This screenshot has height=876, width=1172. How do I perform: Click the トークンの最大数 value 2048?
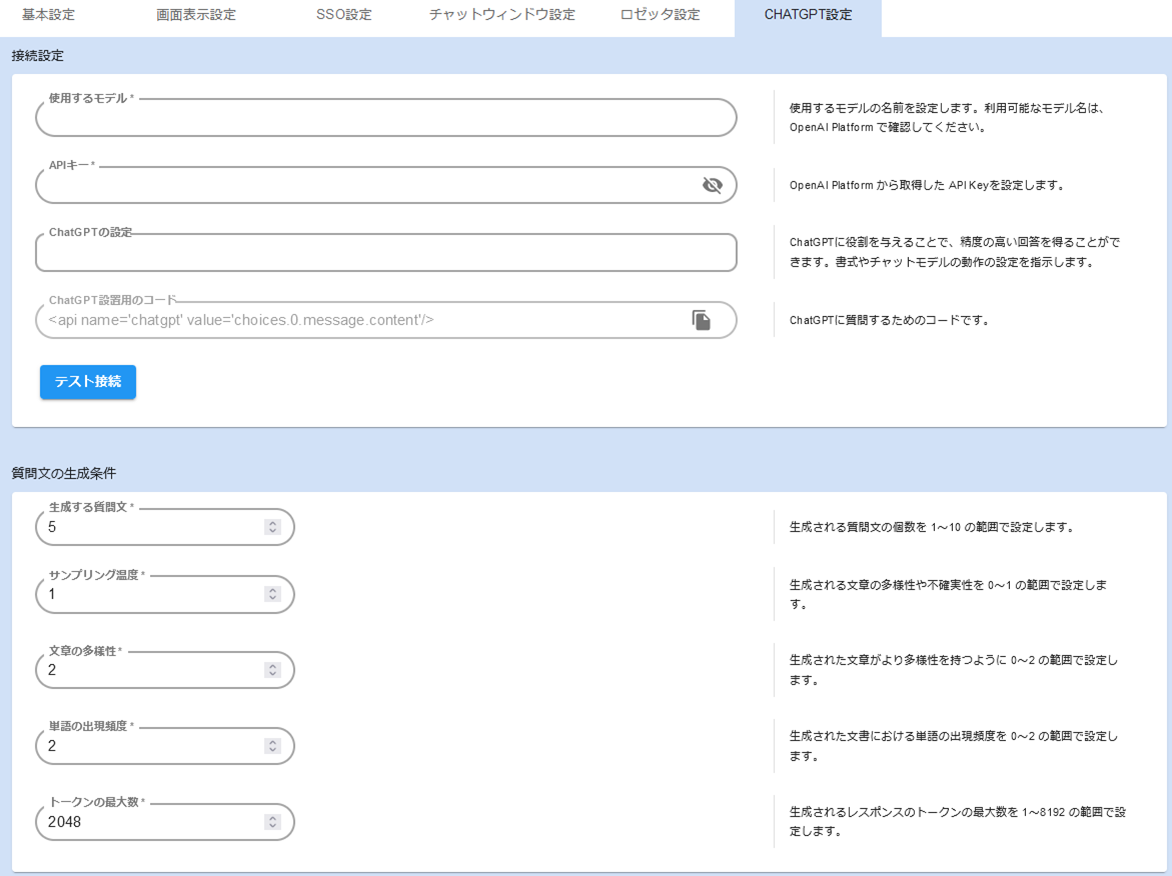pyautogui.click(x=120, y=821)
